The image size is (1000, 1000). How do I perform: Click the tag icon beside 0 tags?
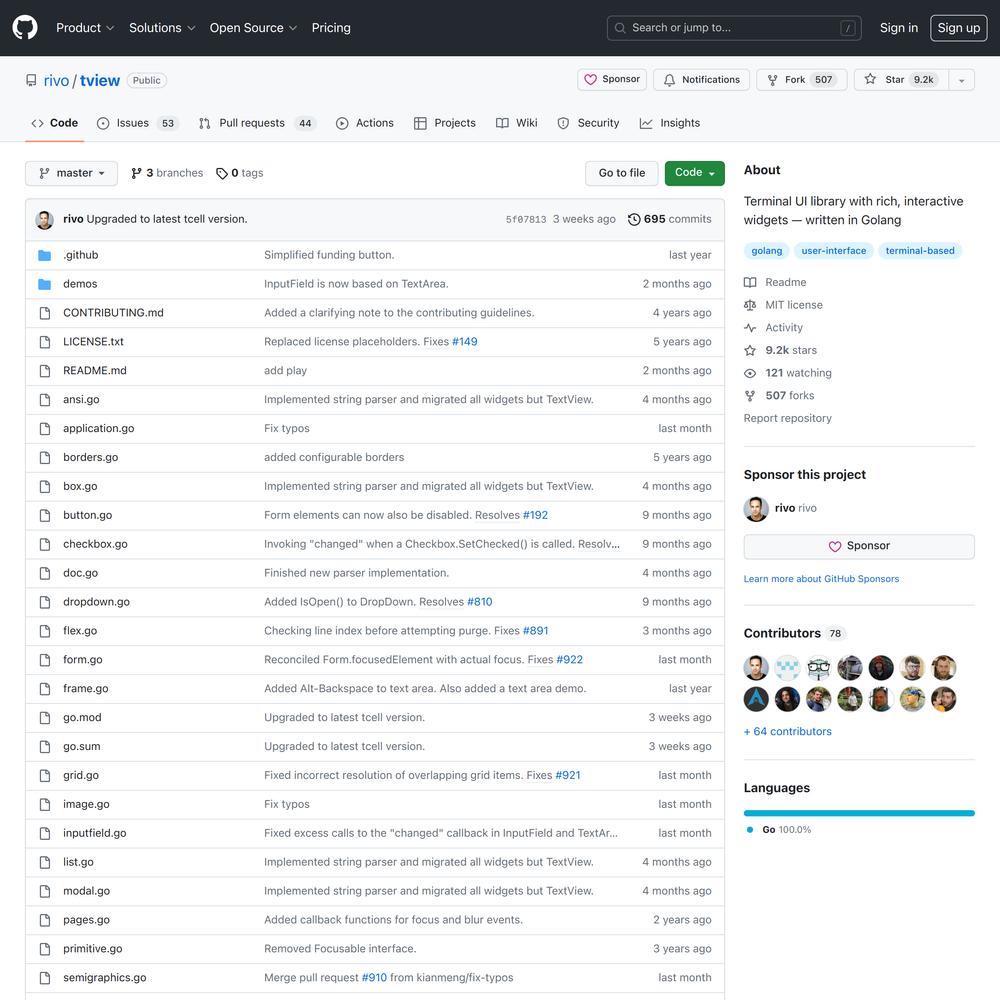[222, 173]
